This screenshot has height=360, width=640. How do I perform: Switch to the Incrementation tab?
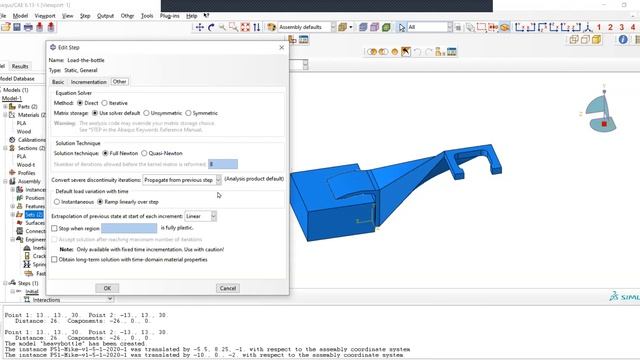[x=89, y=82]
